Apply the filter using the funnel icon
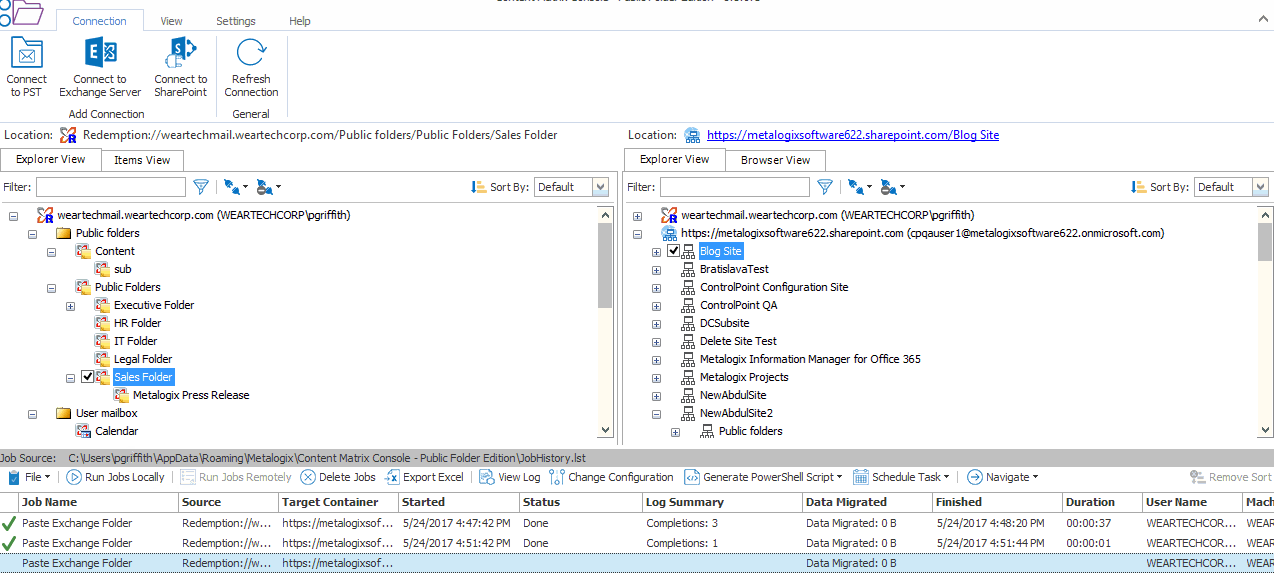 click(x=201, y=186)
